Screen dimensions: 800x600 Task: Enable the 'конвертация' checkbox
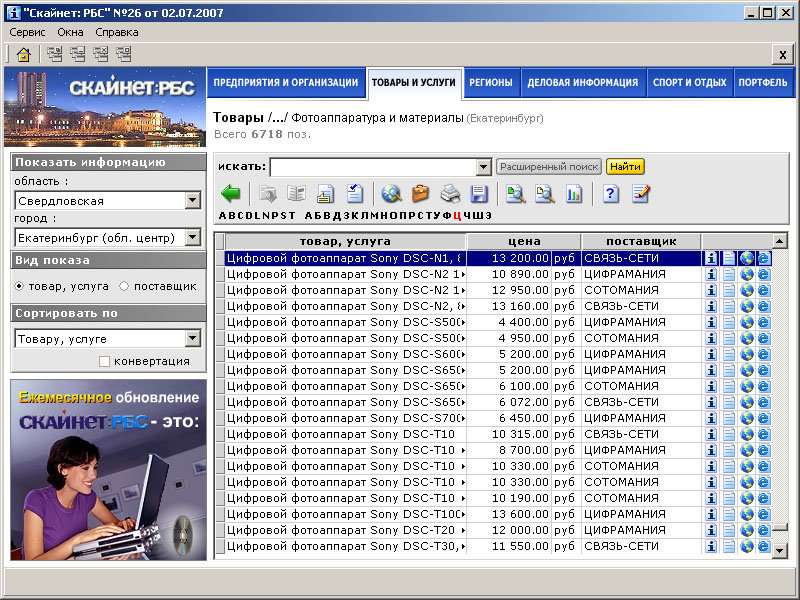coord(104,361)
